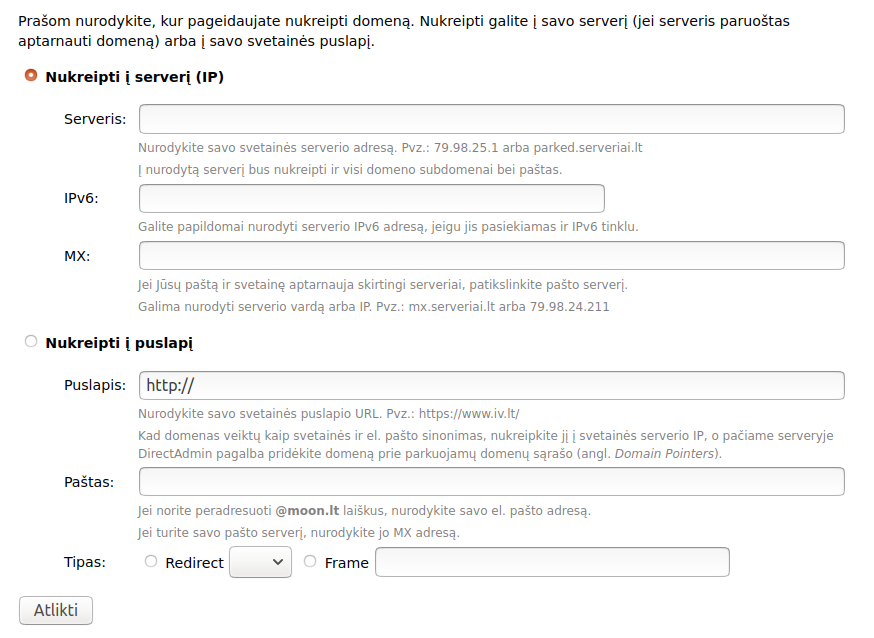Click the 'Puslapis:' field label

[x=95, y=385]
